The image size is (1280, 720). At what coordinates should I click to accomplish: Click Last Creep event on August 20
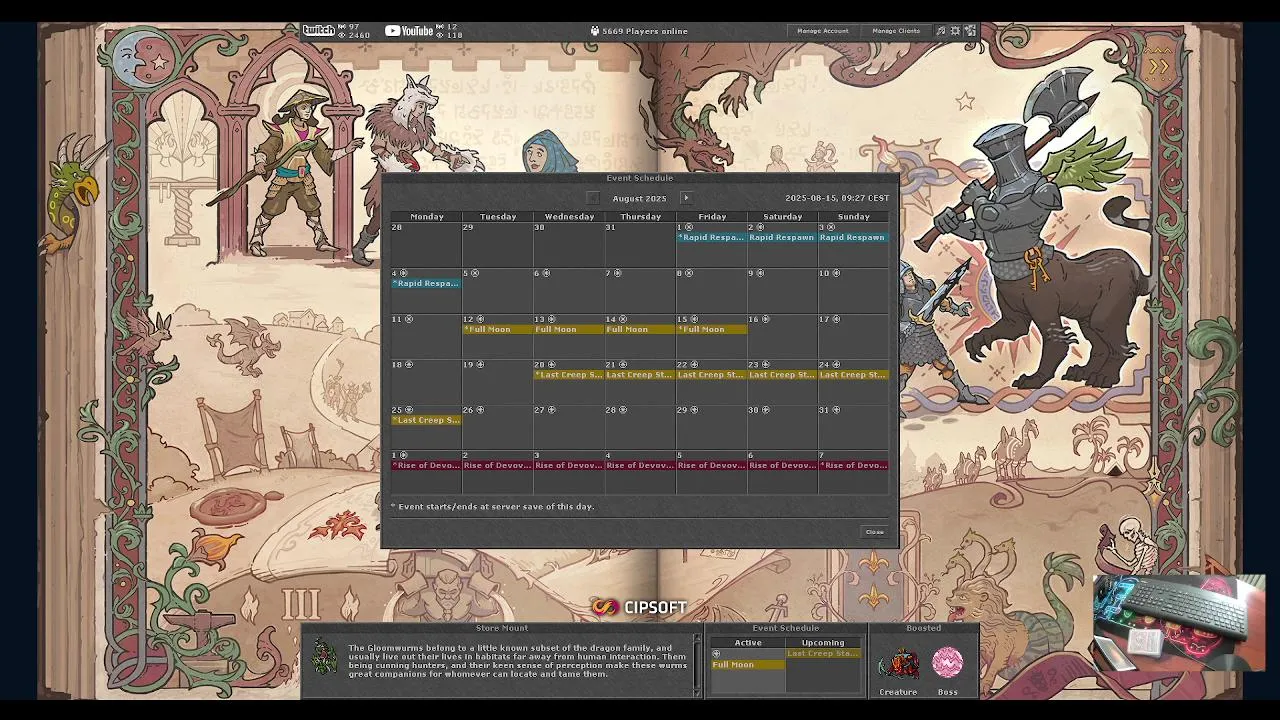tap(569, 375)
